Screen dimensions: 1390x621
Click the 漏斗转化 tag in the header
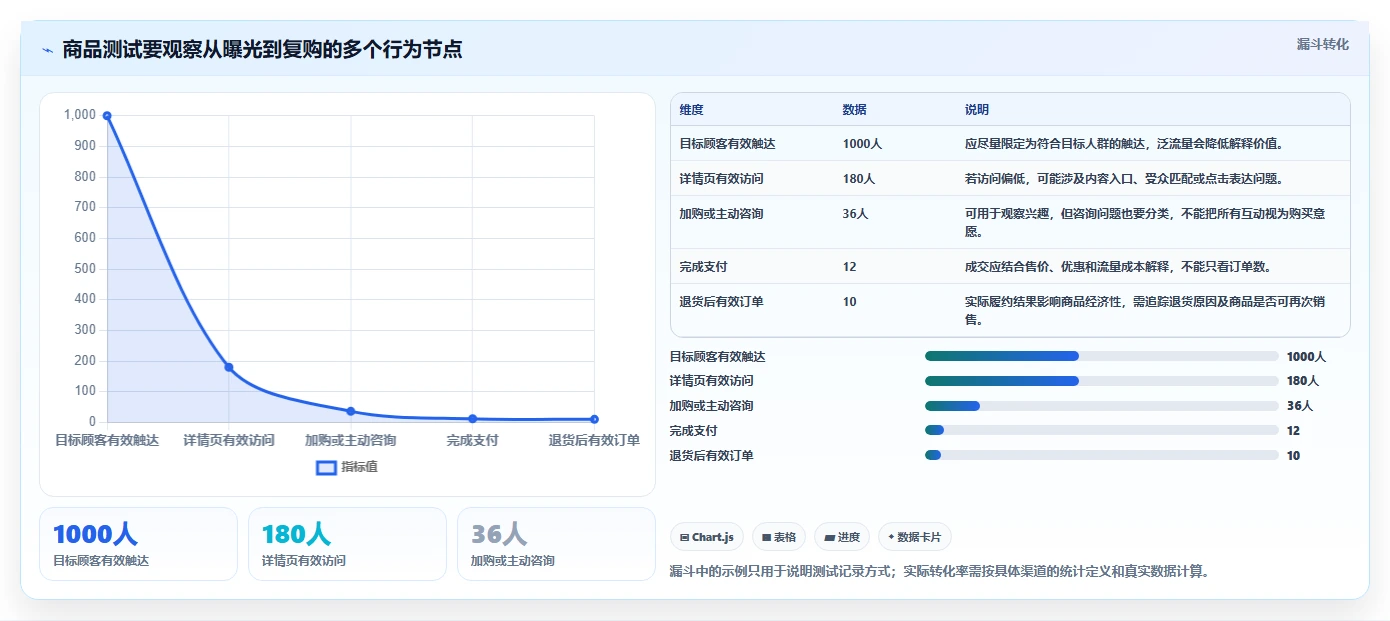click(x=1322, y=44)
